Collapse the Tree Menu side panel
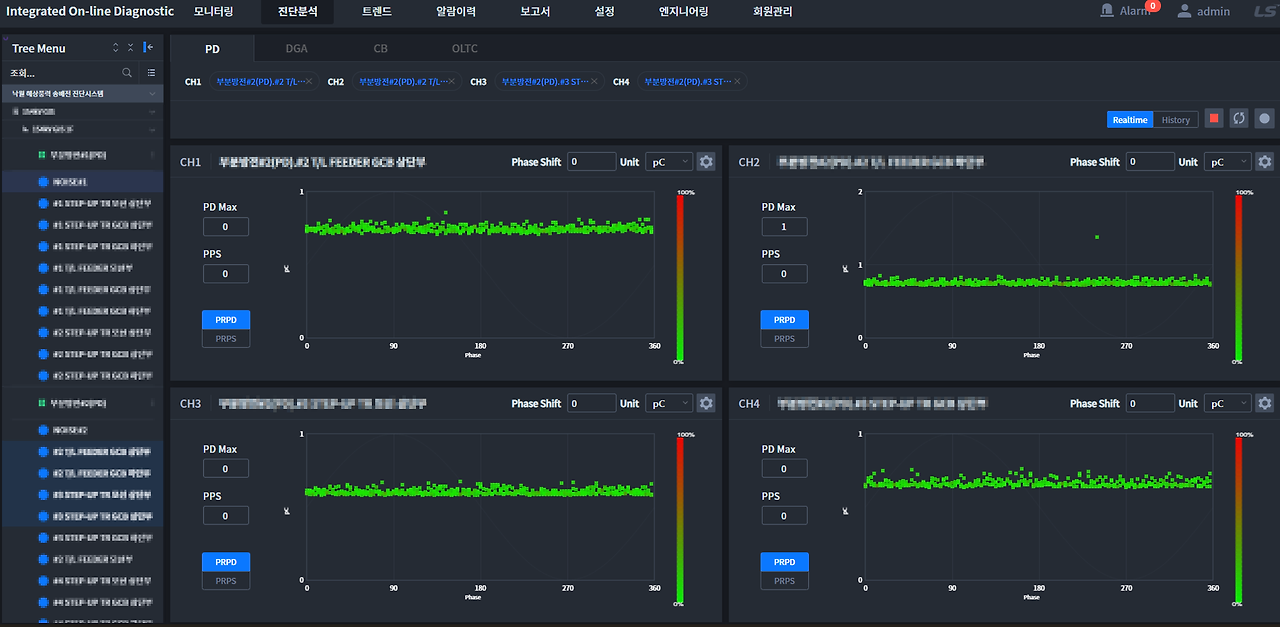Image resolution: width=1280 pixels, height=627 pixels. (149, 48)
